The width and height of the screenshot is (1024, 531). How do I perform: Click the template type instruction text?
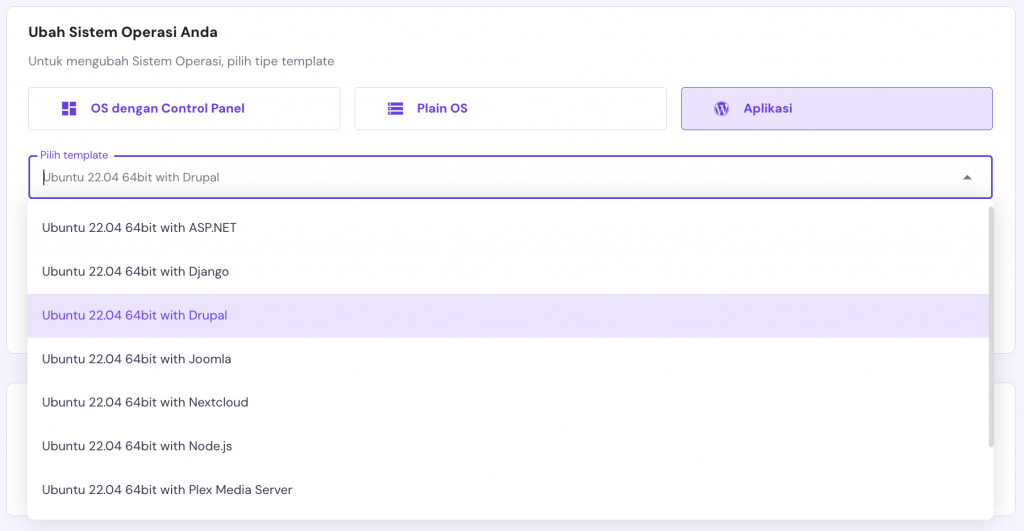coord(181,61)
